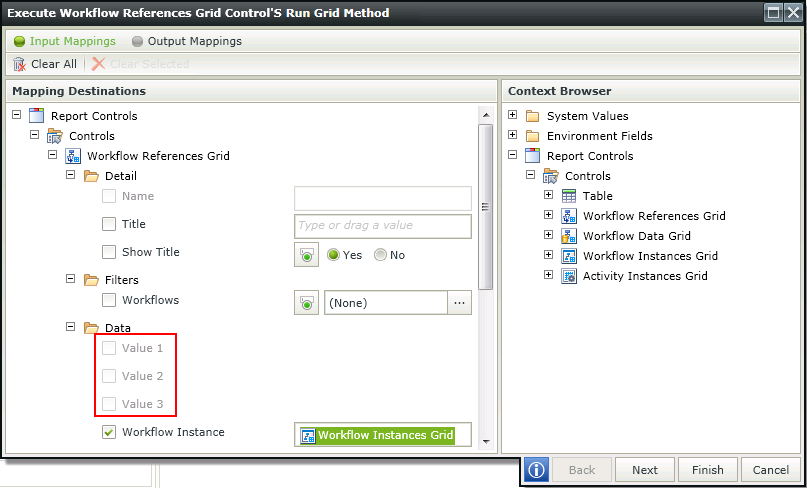The width and height of the screenshot is (807, 488).
Task: Click the scrollbar up arrow in Mapping Destinations
Action: [485, 115]
